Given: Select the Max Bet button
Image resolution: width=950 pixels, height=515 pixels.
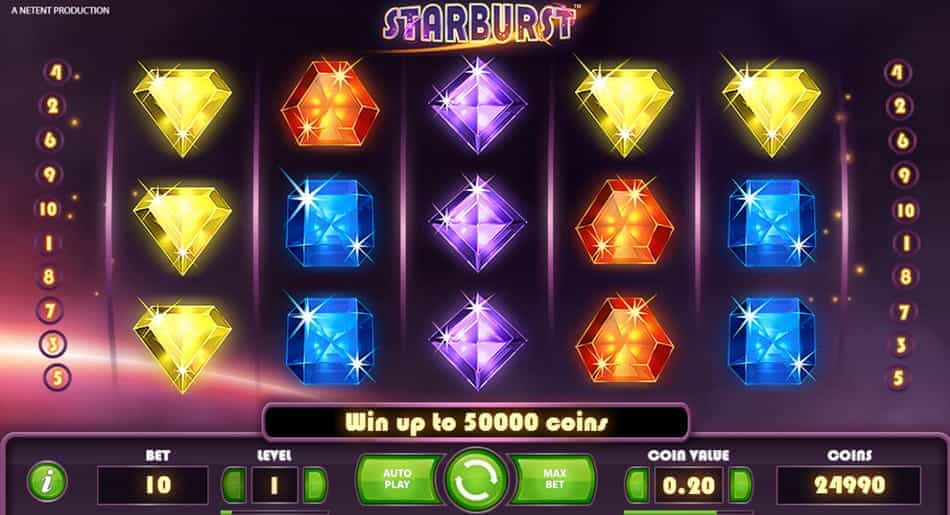Looking at the screenshot, I should click(x=554, y=479).
